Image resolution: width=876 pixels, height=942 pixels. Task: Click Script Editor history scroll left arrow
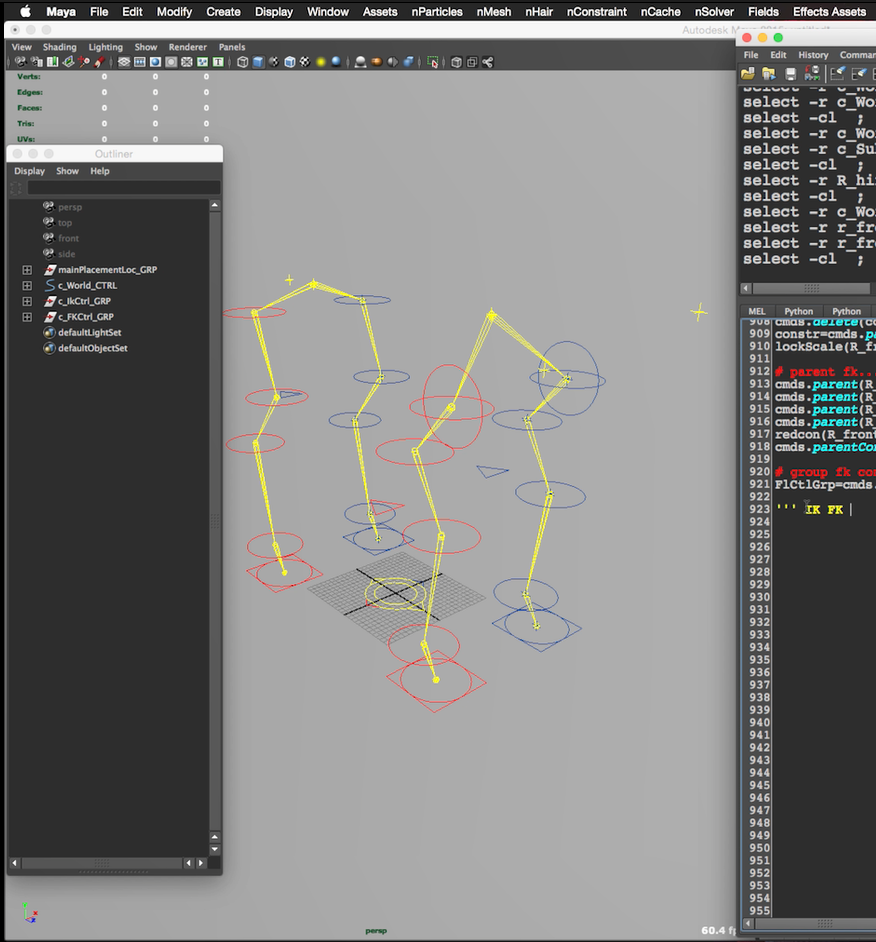coord(746,288)
